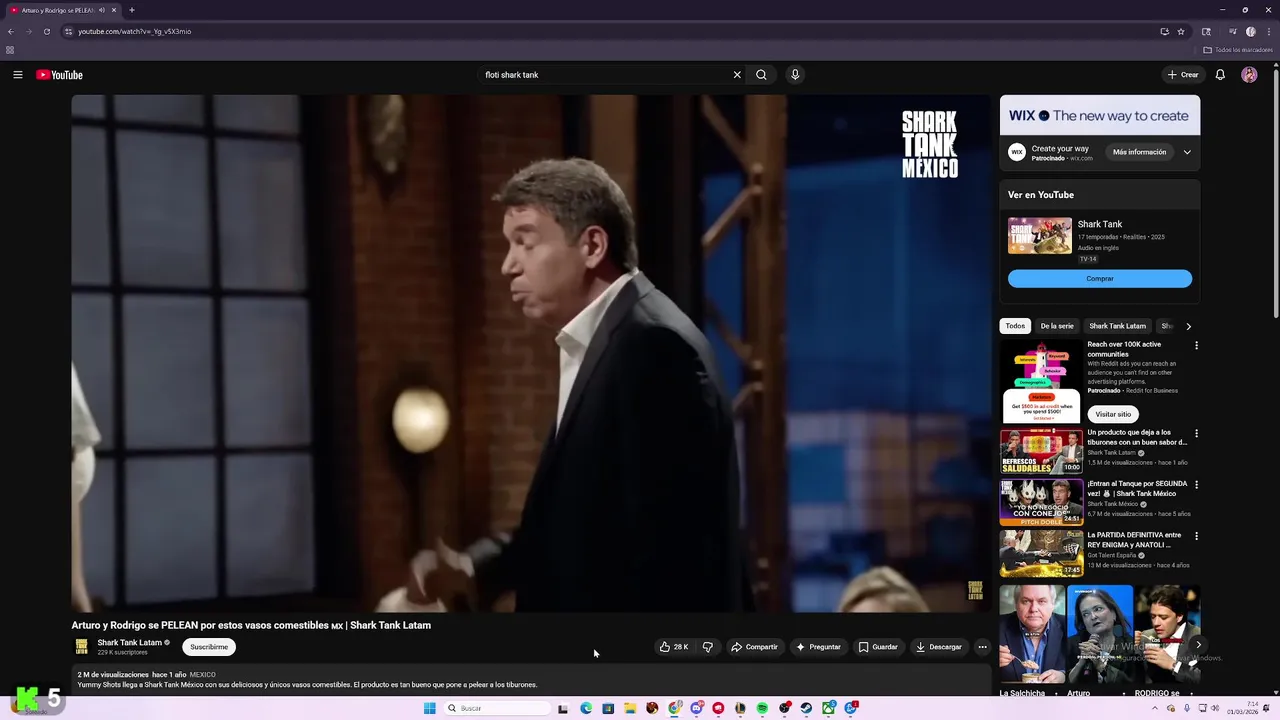Clear the search box with X icon
The height and width of the screenshot is (720, 1280).
[737, 75]
